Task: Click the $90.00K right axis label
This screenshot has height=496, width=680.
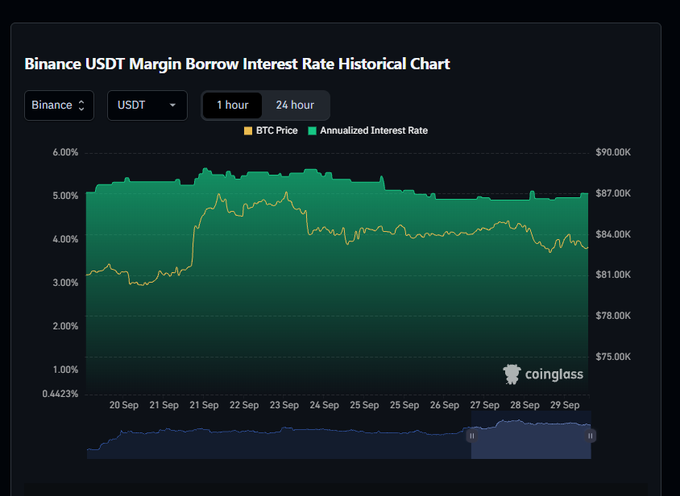Action: (613, 152)
